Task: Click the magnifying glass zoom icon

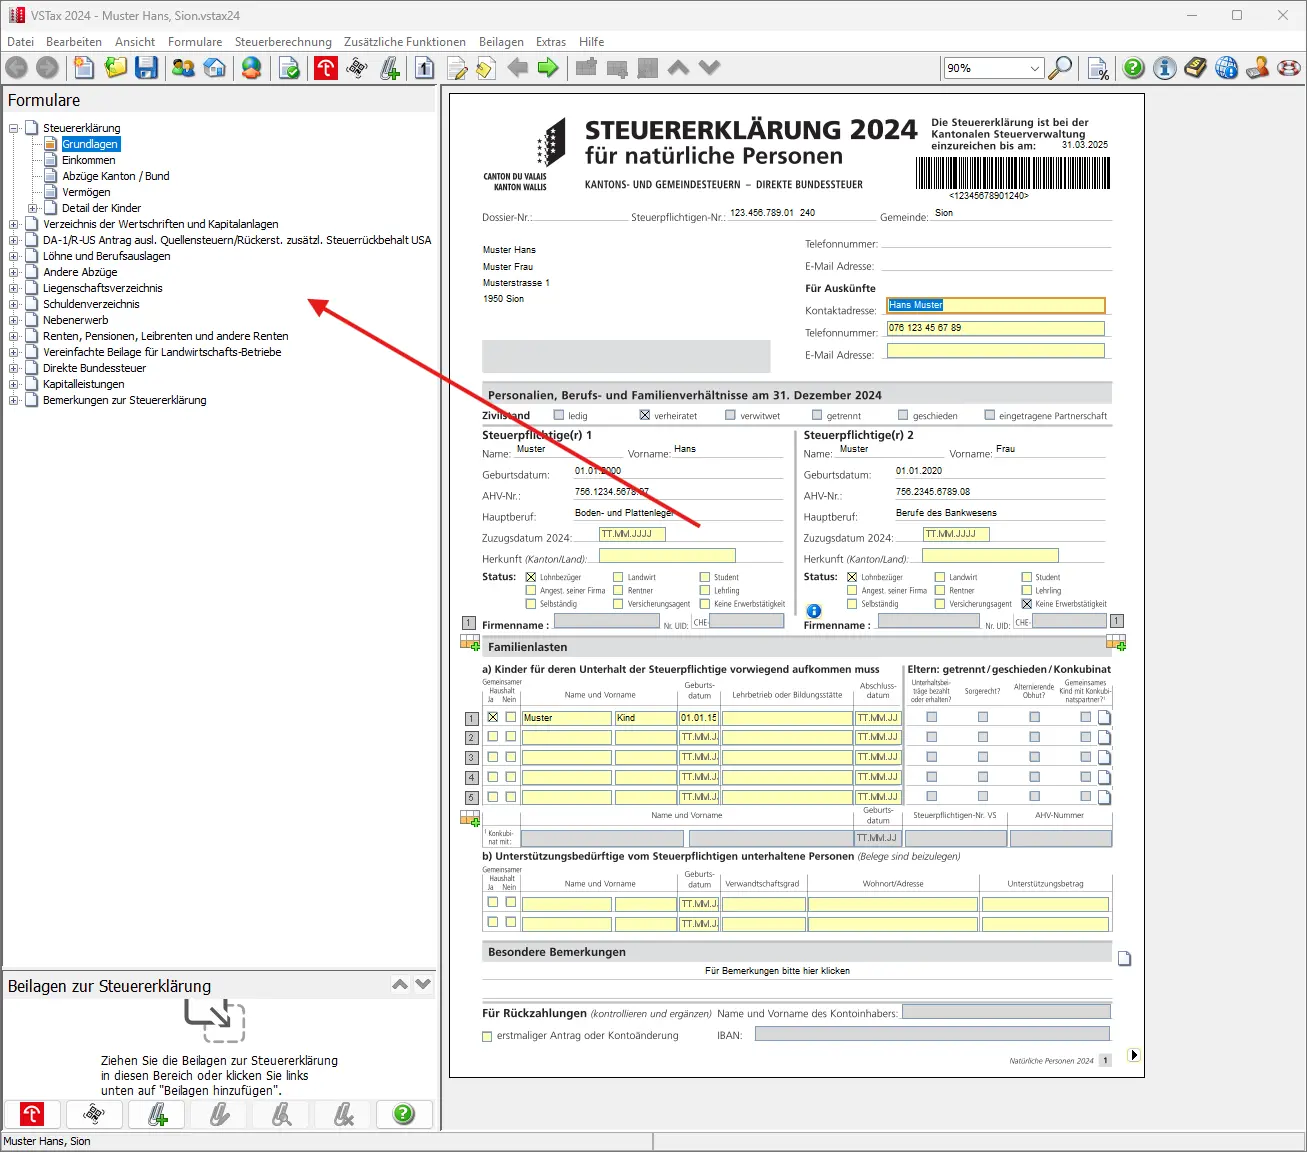Action: click(x=1060, y=68)
